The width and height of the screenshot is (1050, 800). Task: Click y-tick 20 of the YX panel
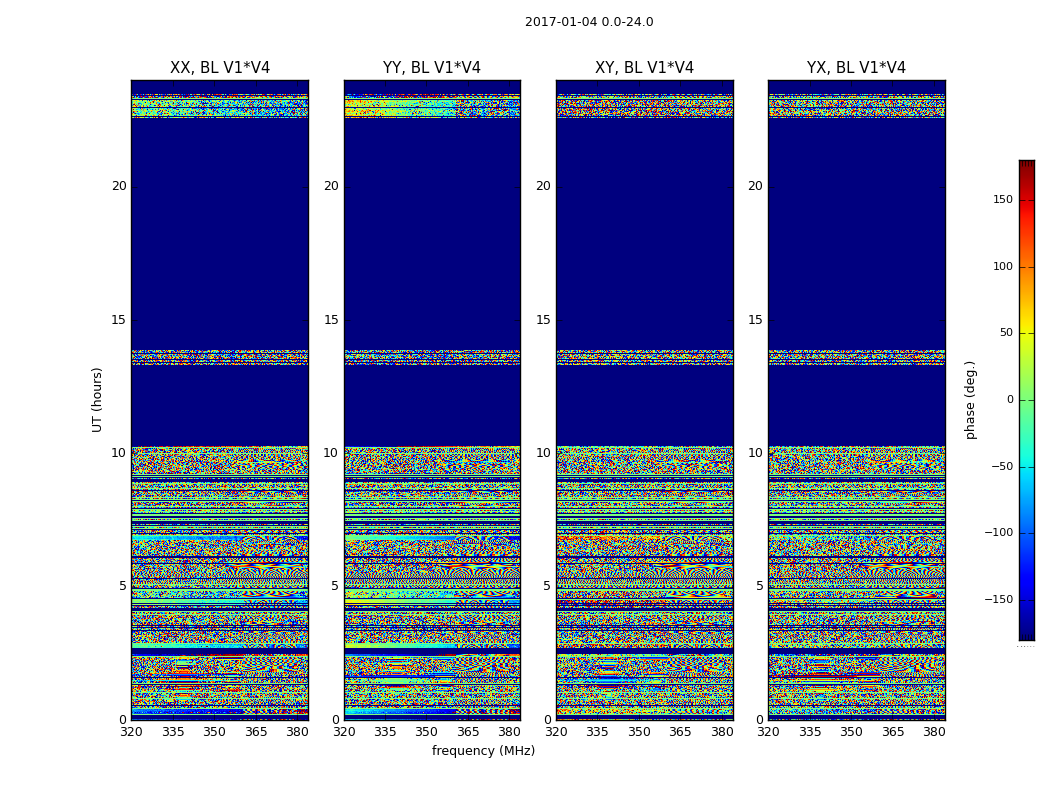pyautogui.click(x=755, y=186)
